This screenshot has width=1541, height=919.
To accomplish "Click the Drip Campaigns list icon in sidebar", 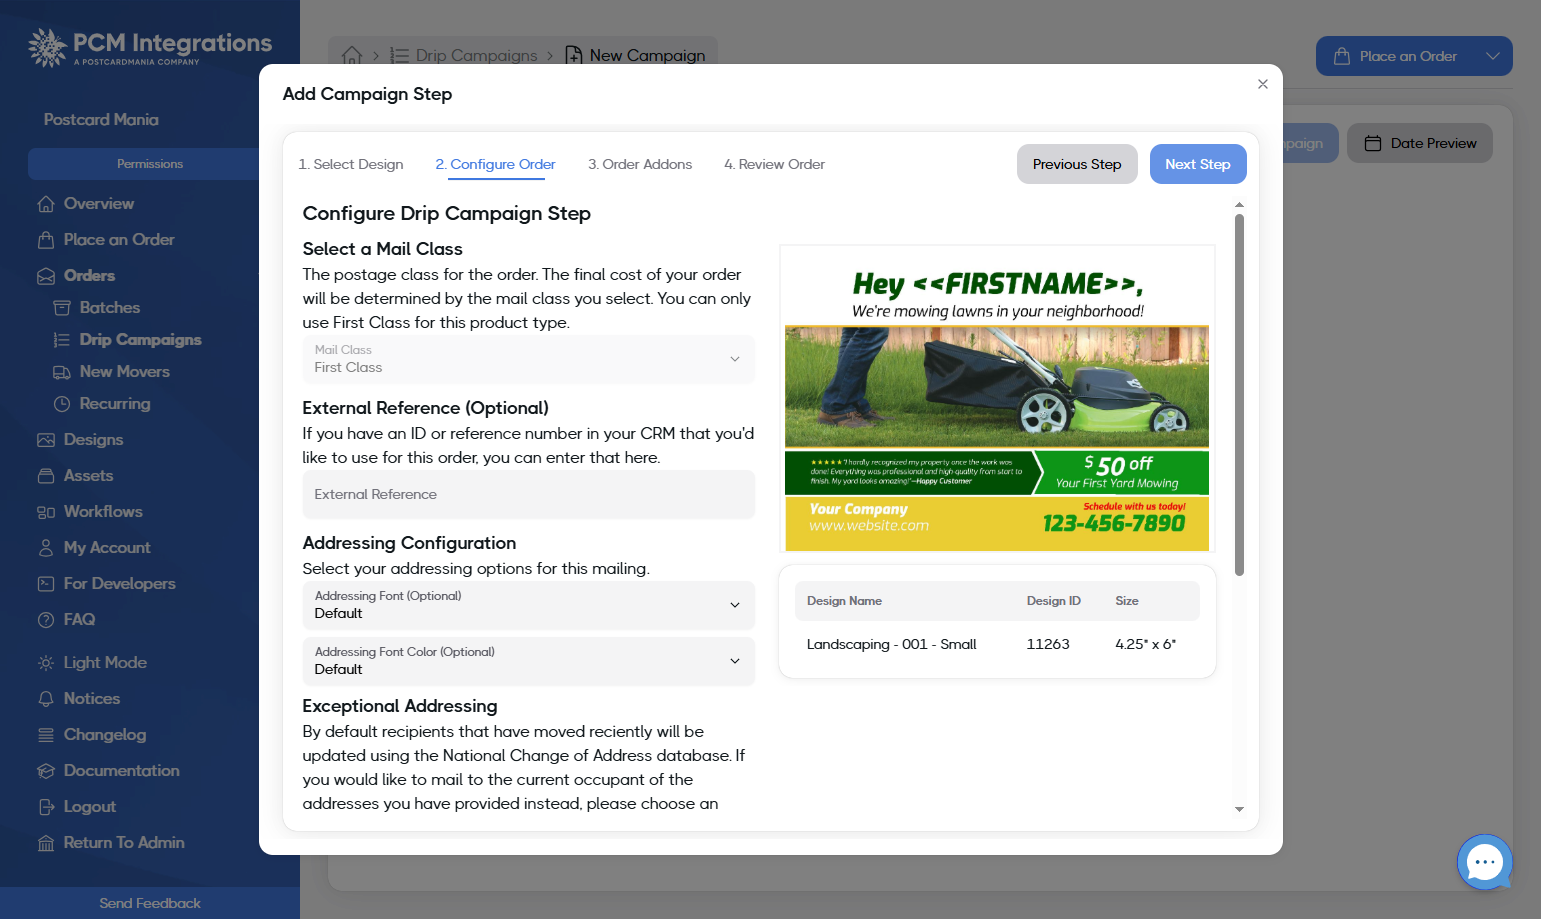I will pos(62,340).
